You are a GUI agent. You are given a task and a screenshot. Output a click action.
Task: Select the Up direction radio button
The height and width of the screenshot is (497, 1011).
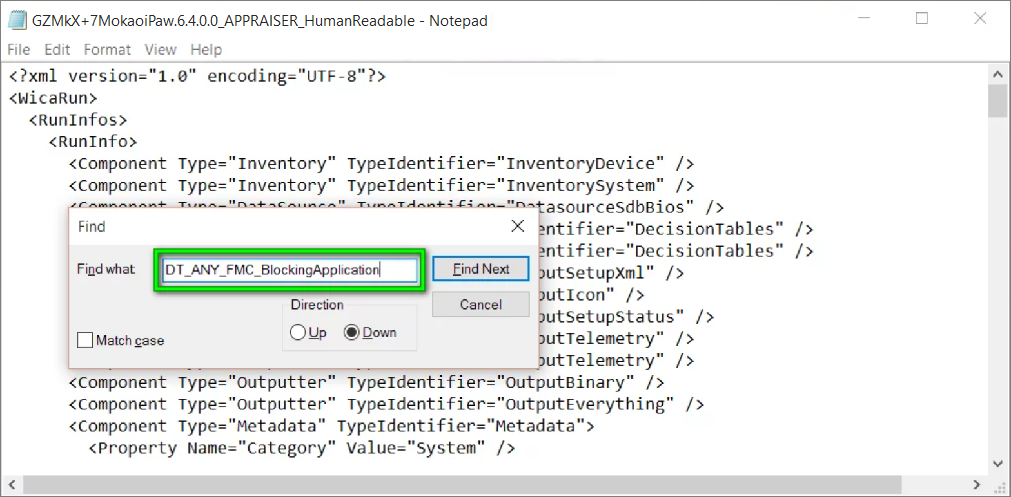(298, 333)
